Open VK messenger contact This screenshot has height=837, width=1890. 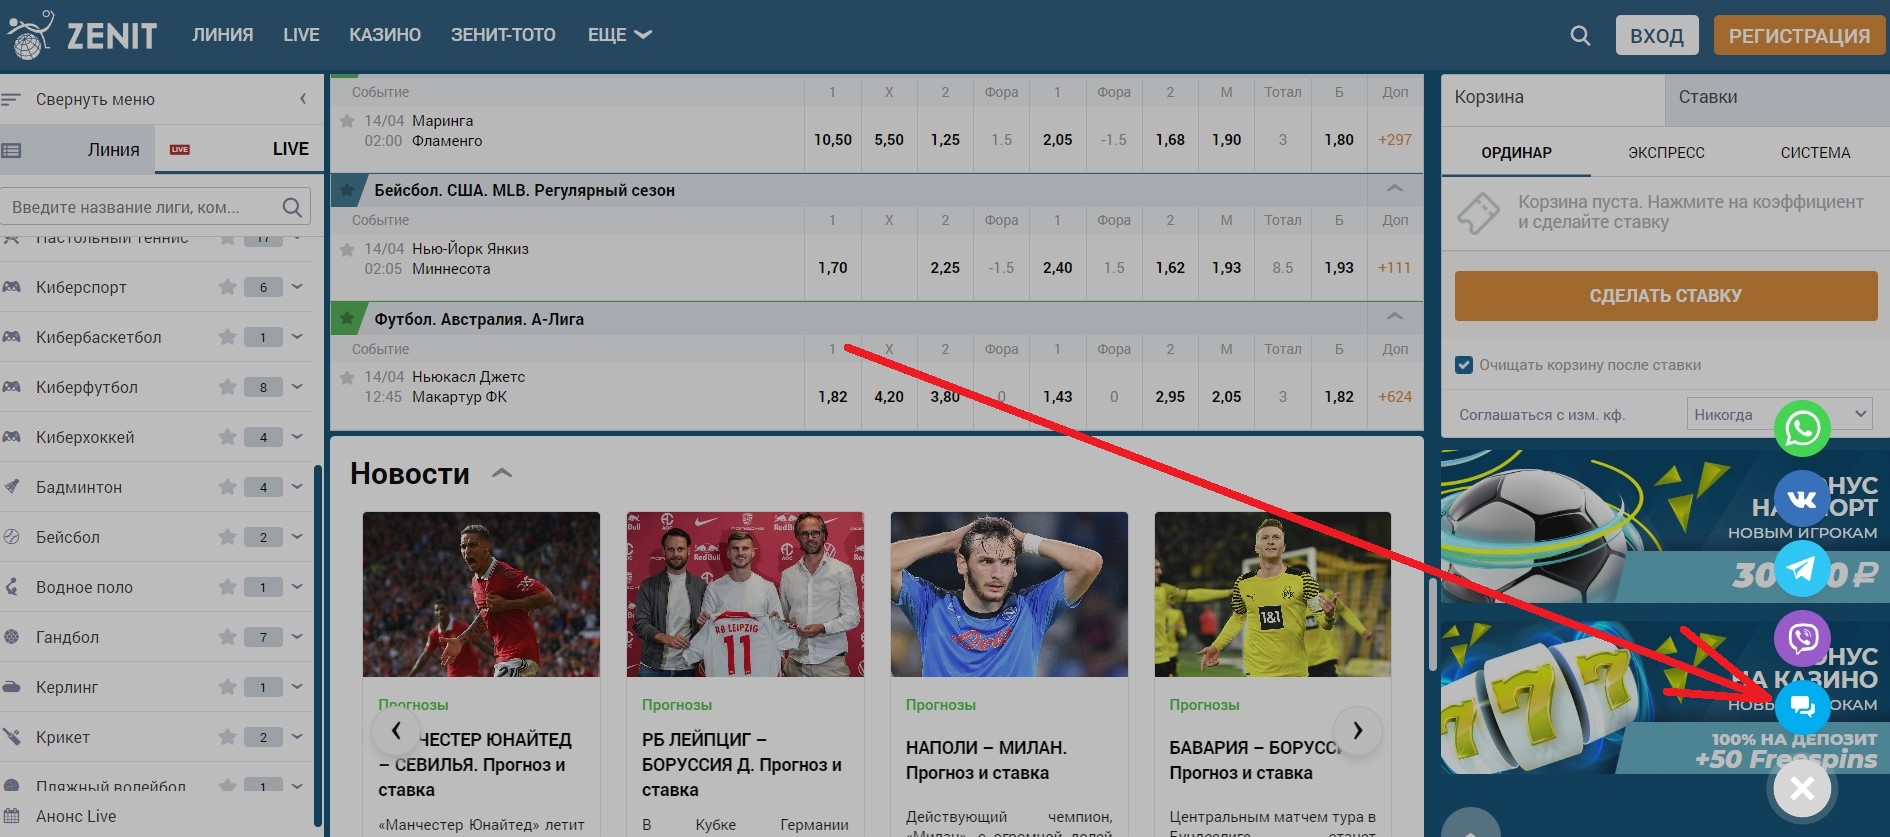(1802, 498)
